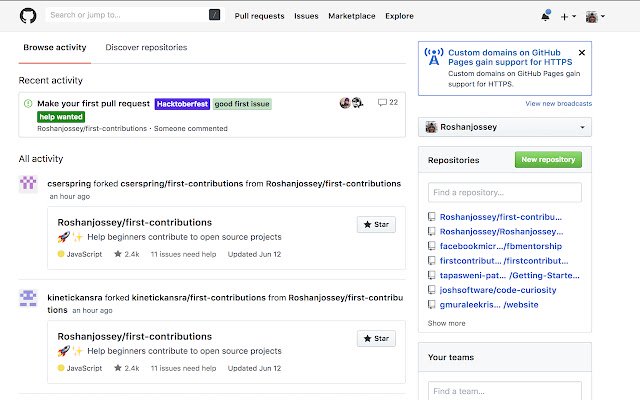
Task: Open kinetickansra/first-contributions fork link
Action: [x=198, y=298]
